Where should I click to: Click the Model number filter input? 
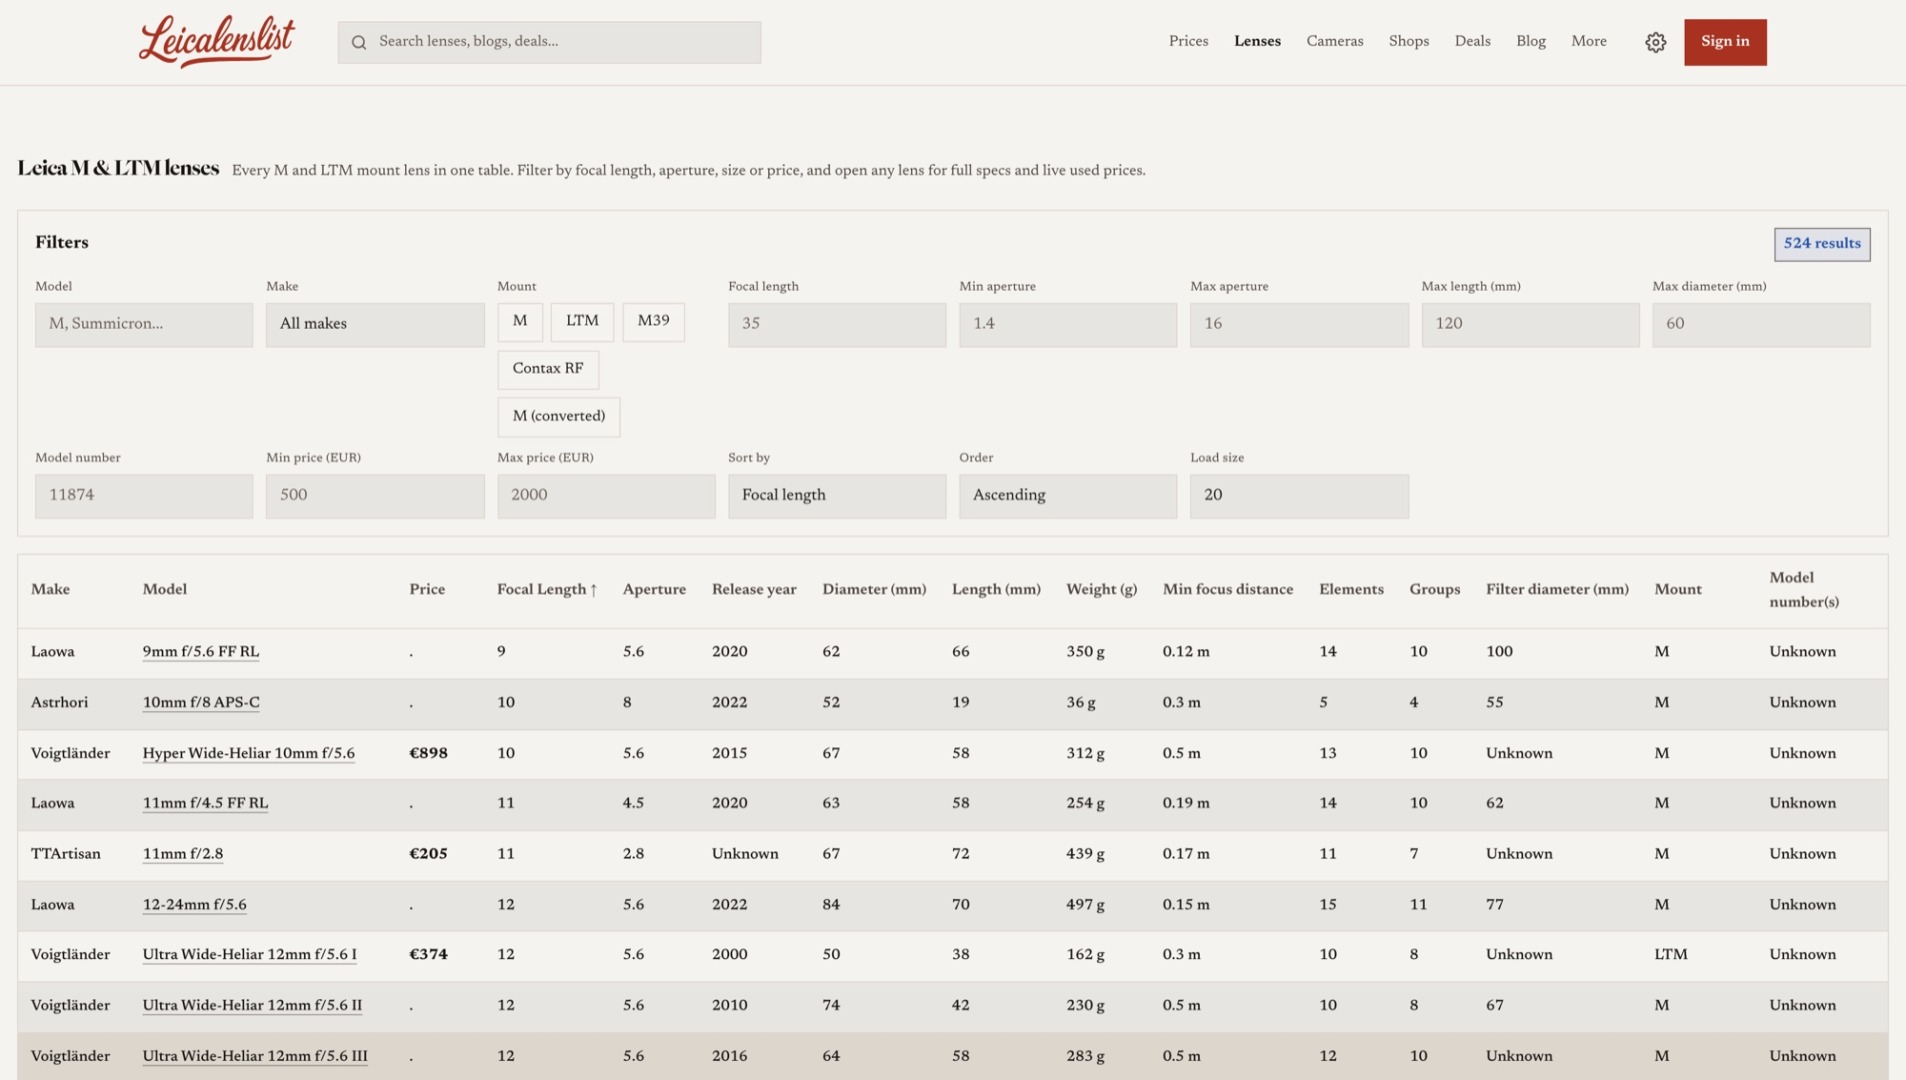[144, 496]
